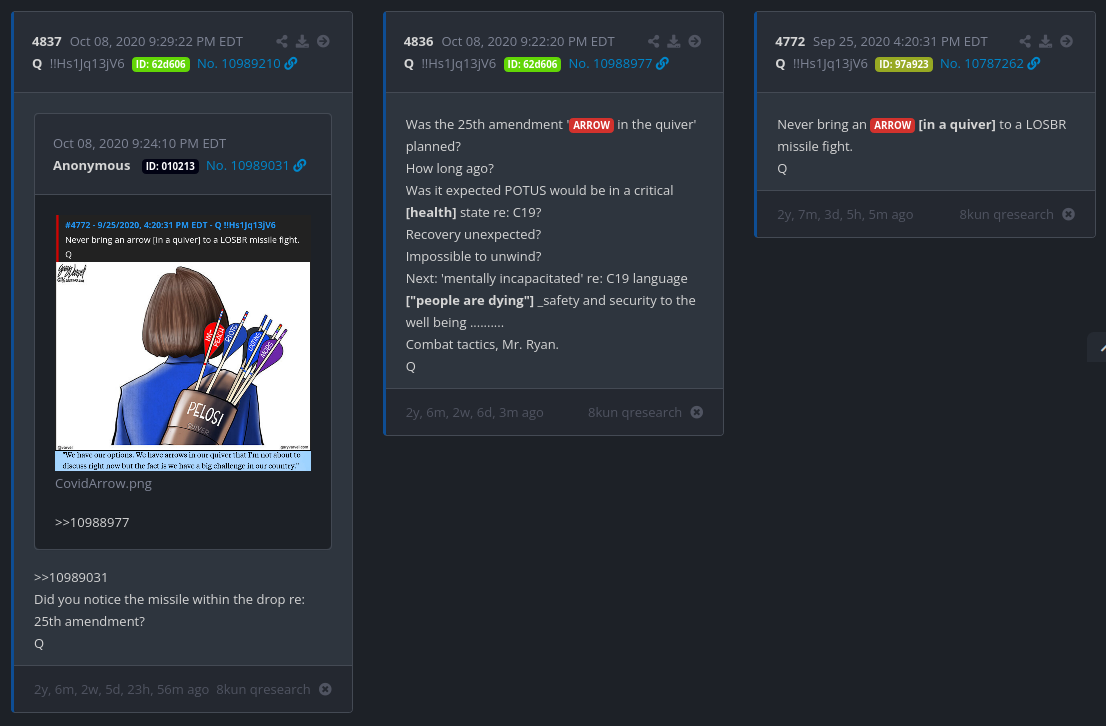Follow the >>10988977 reply reference

pos(92,522)
